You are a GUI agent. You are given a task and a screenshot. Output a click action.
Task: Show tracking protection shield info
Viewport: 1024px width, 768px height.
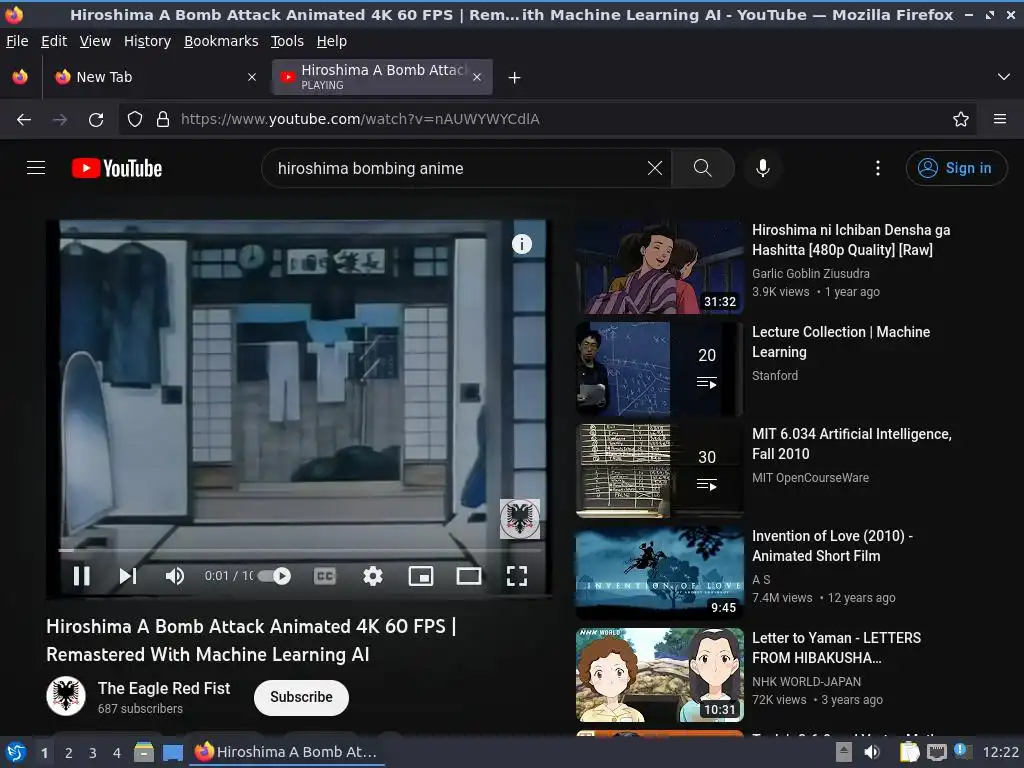pyautogui.click(x=135, y=120)
